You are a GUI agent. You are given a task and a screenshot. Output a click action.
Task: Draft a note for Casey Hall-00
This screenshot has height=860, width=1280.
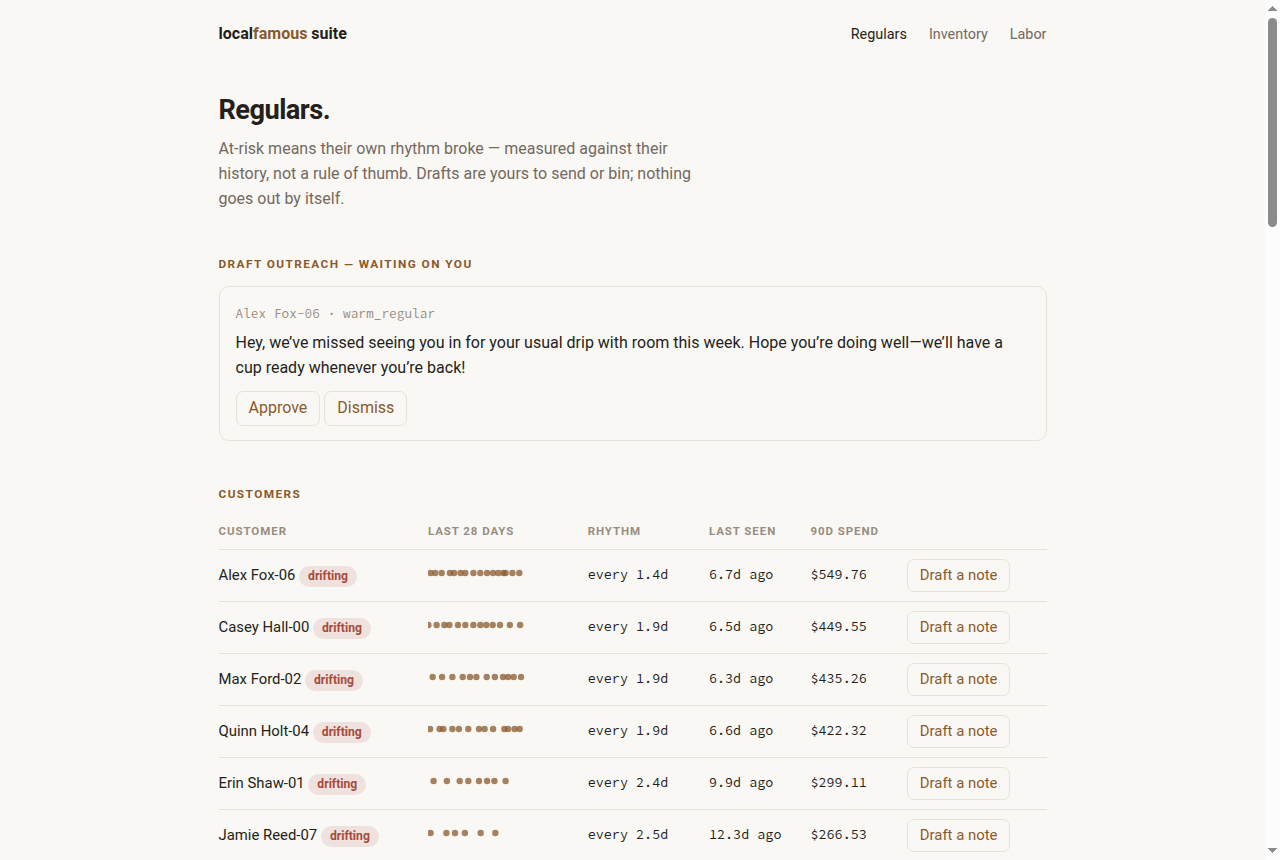coord(958,627)
